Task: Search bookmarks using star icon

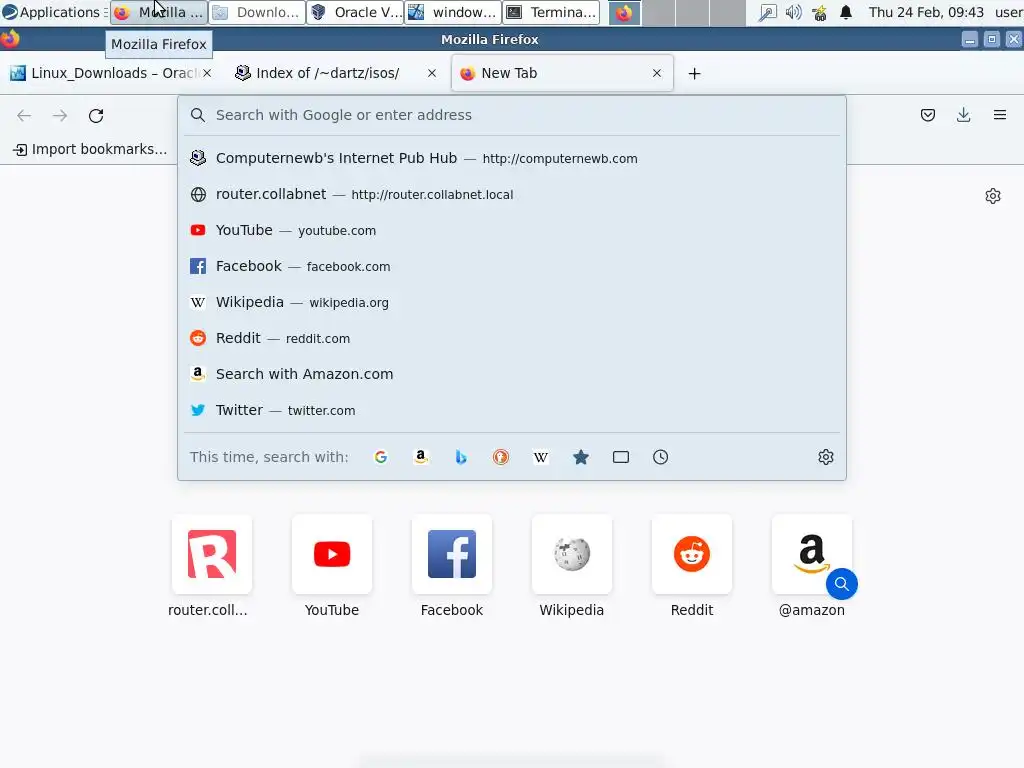Action: (x=581, y=457)
